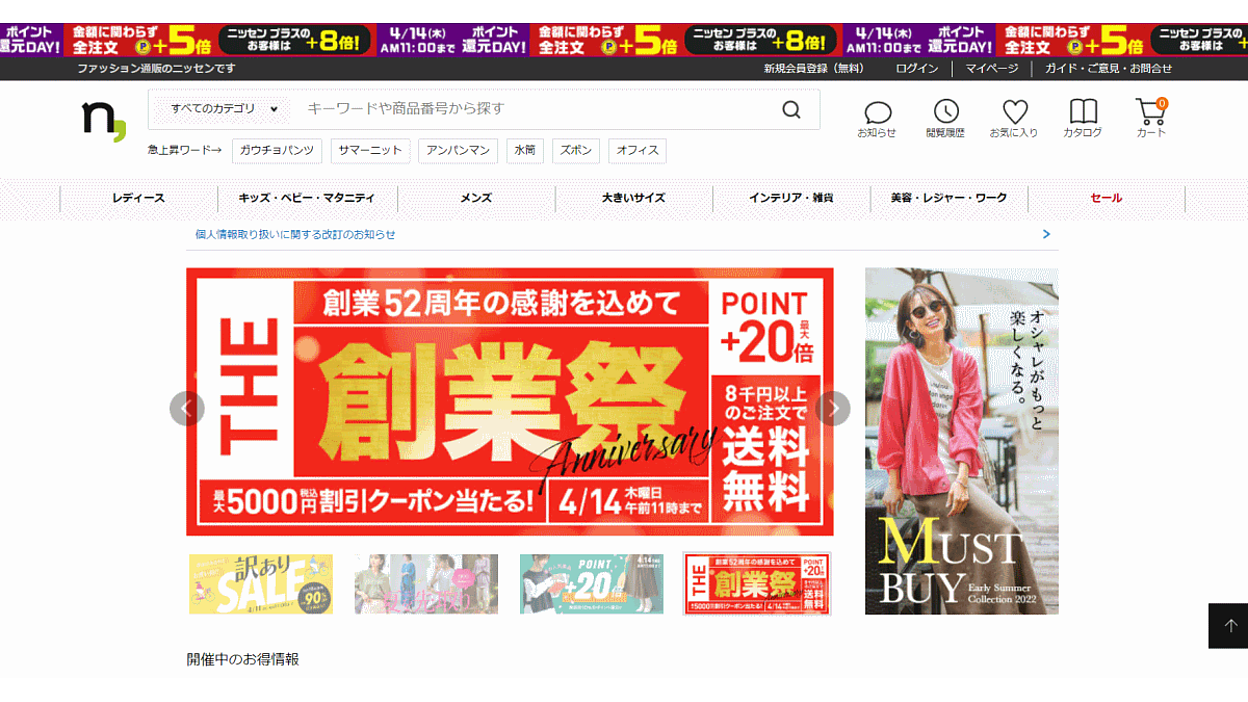Select the 訳あり SALE thumbnail
The height and width of the screenshot is (702, 1248).
(261, 584)
